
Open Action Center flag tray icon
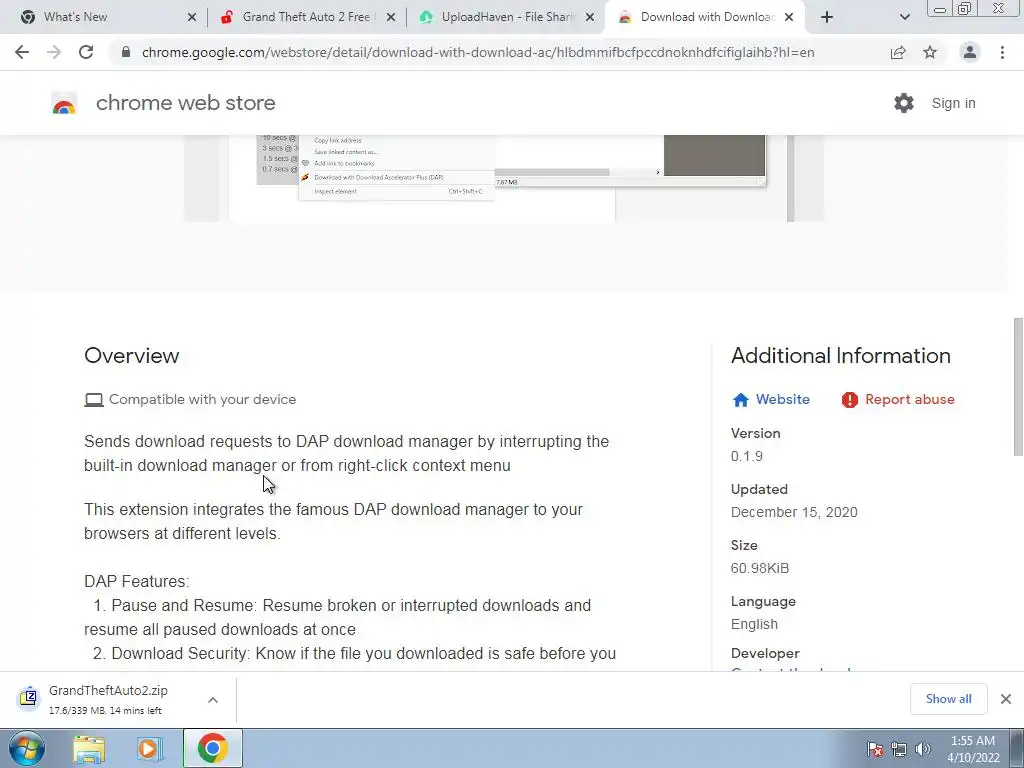(875, 749)
